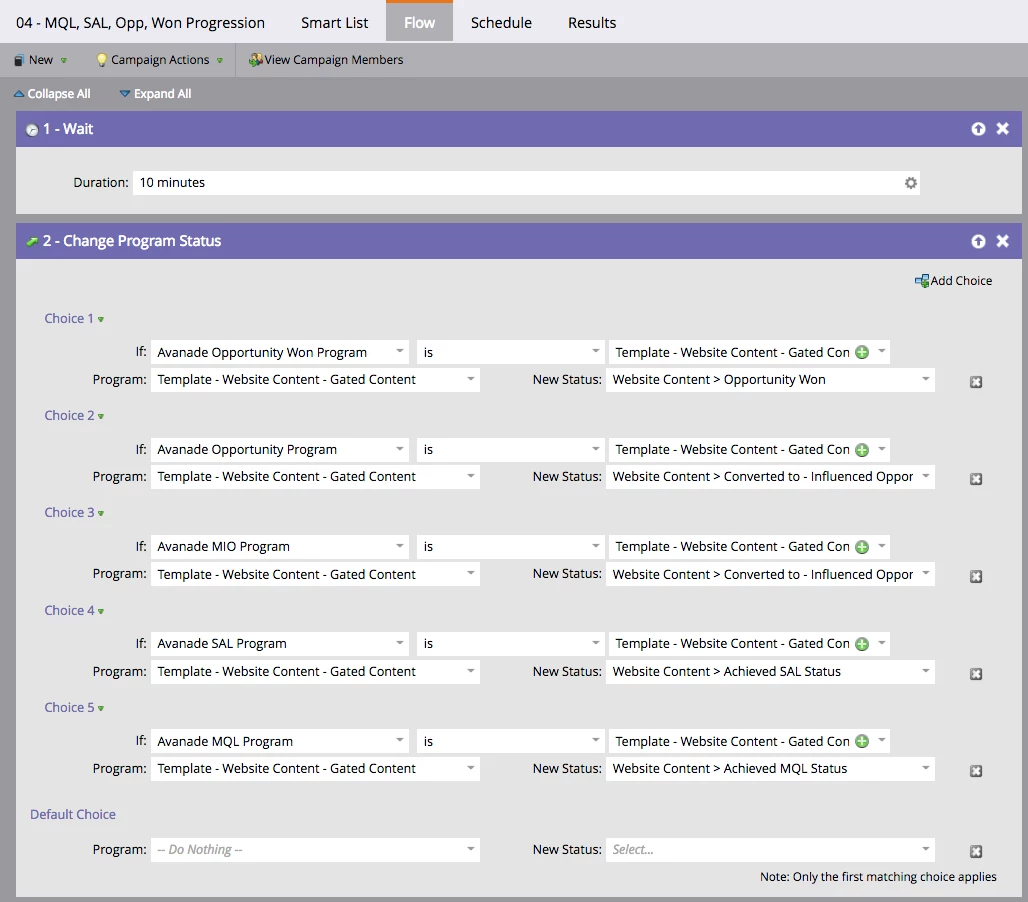Click the New document icon
The image size is (1028, 902).
[19, 60]
